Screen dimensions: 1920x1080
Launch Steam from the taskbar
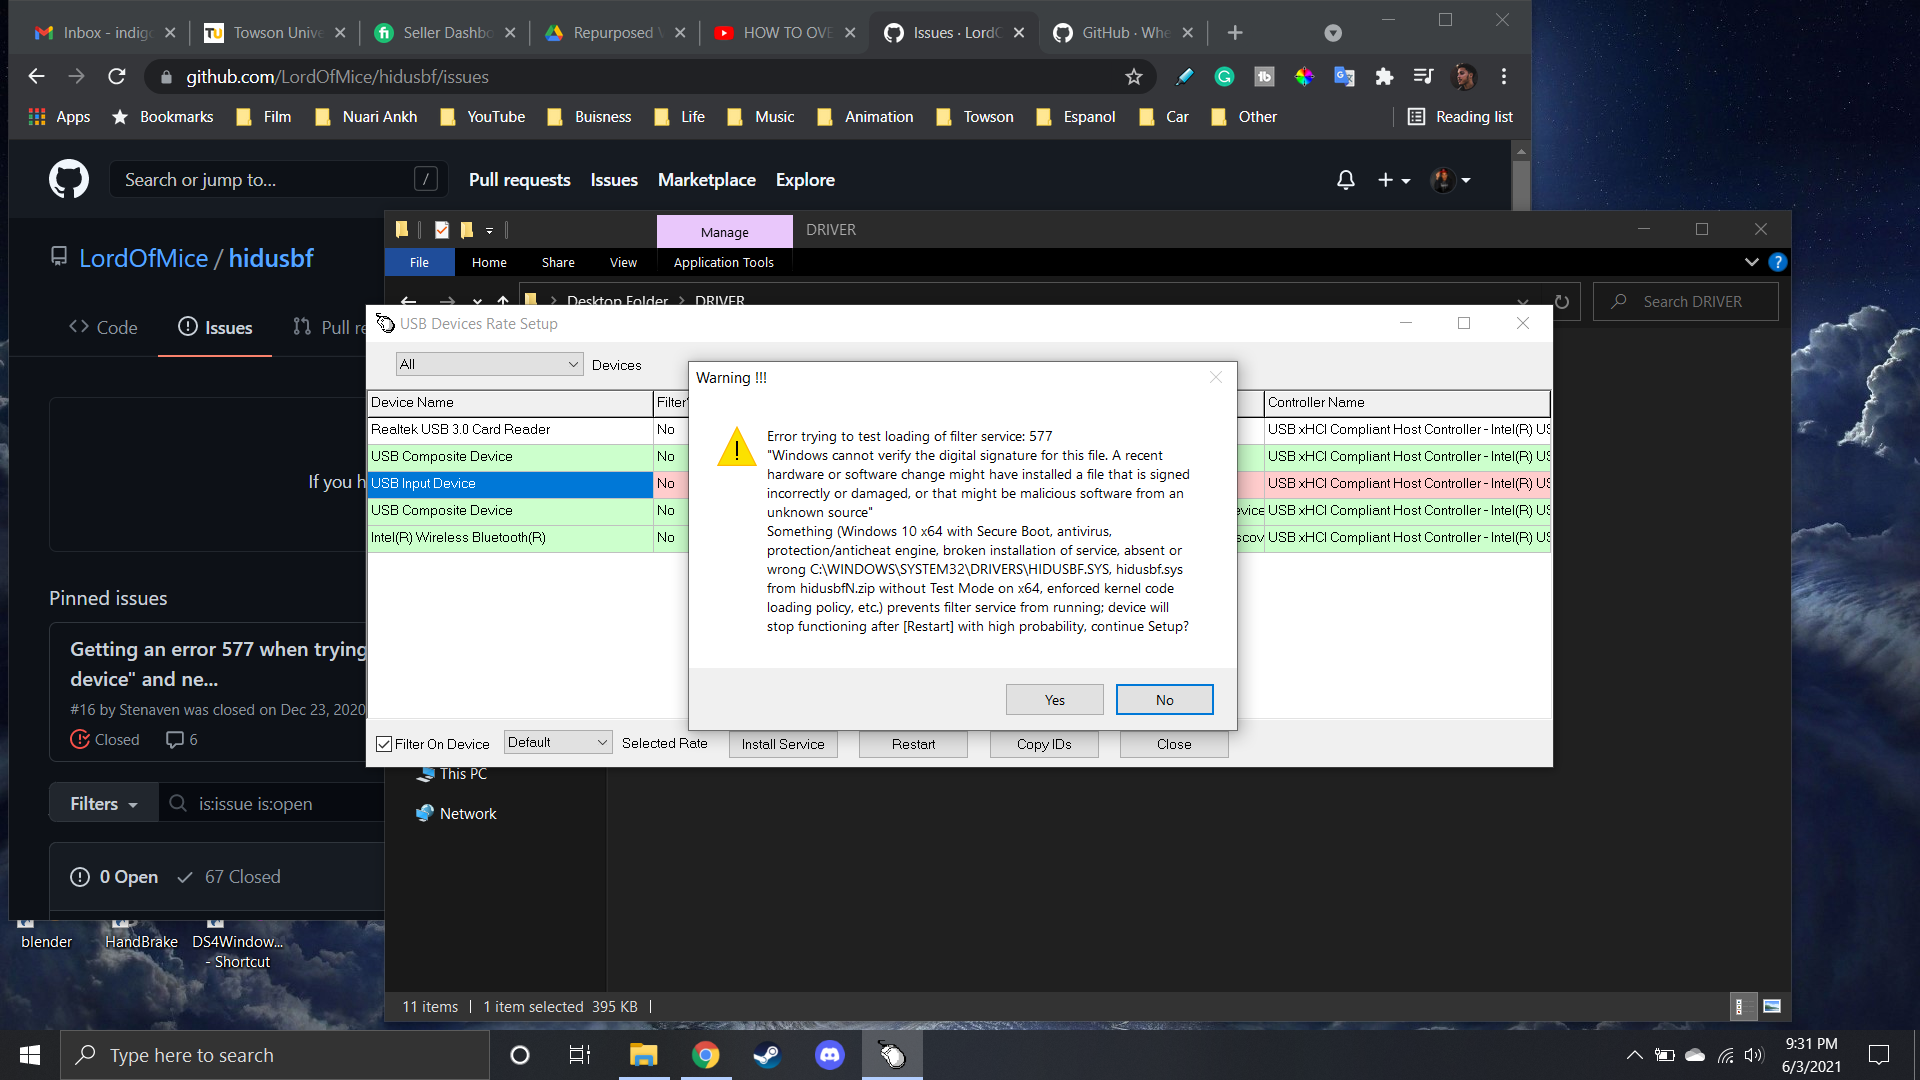767,1054
